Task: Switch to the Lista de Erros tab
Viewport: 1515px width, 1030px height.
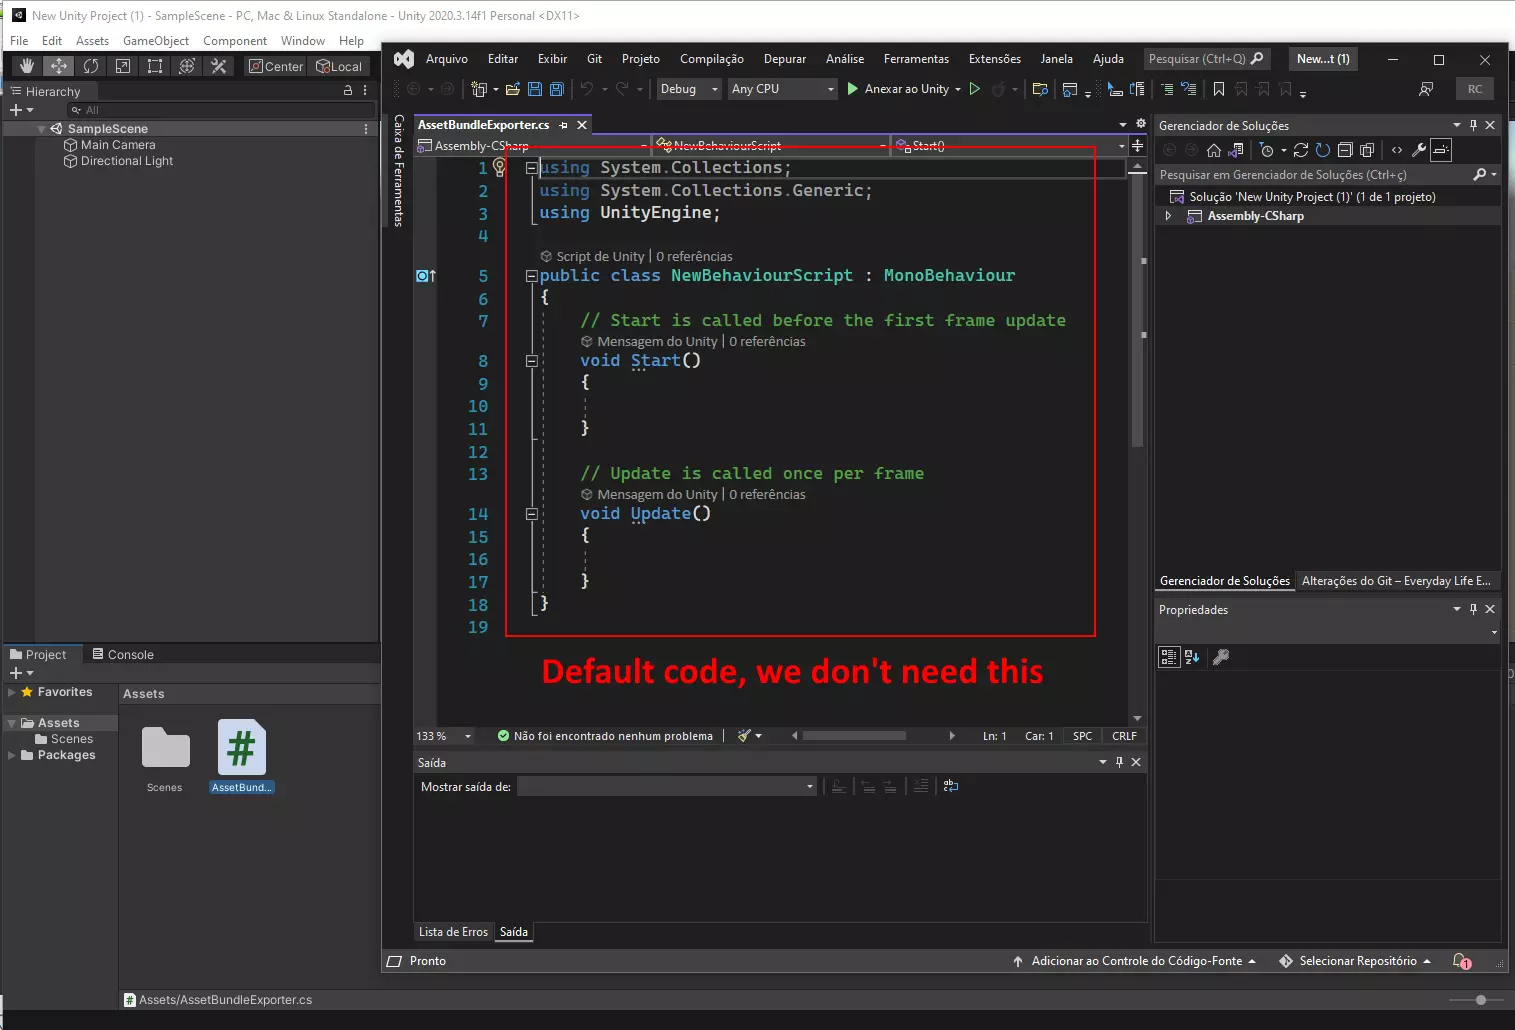Action: point(453,932)
